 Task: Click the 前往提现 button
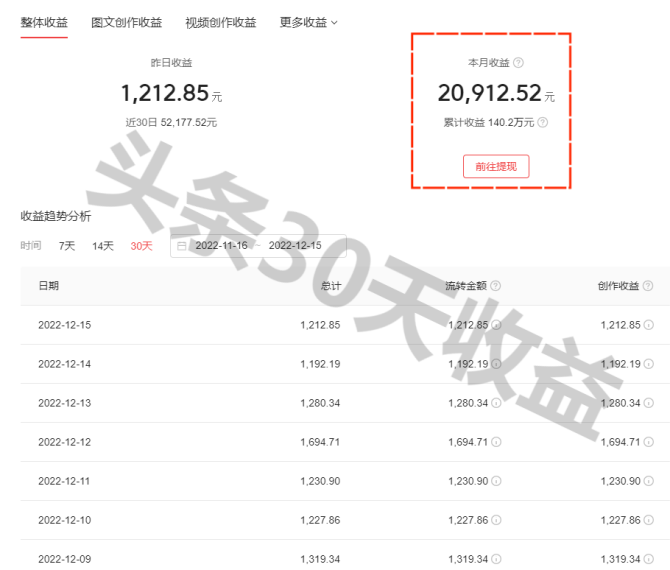pyautogui.click(x=496, y=166)
